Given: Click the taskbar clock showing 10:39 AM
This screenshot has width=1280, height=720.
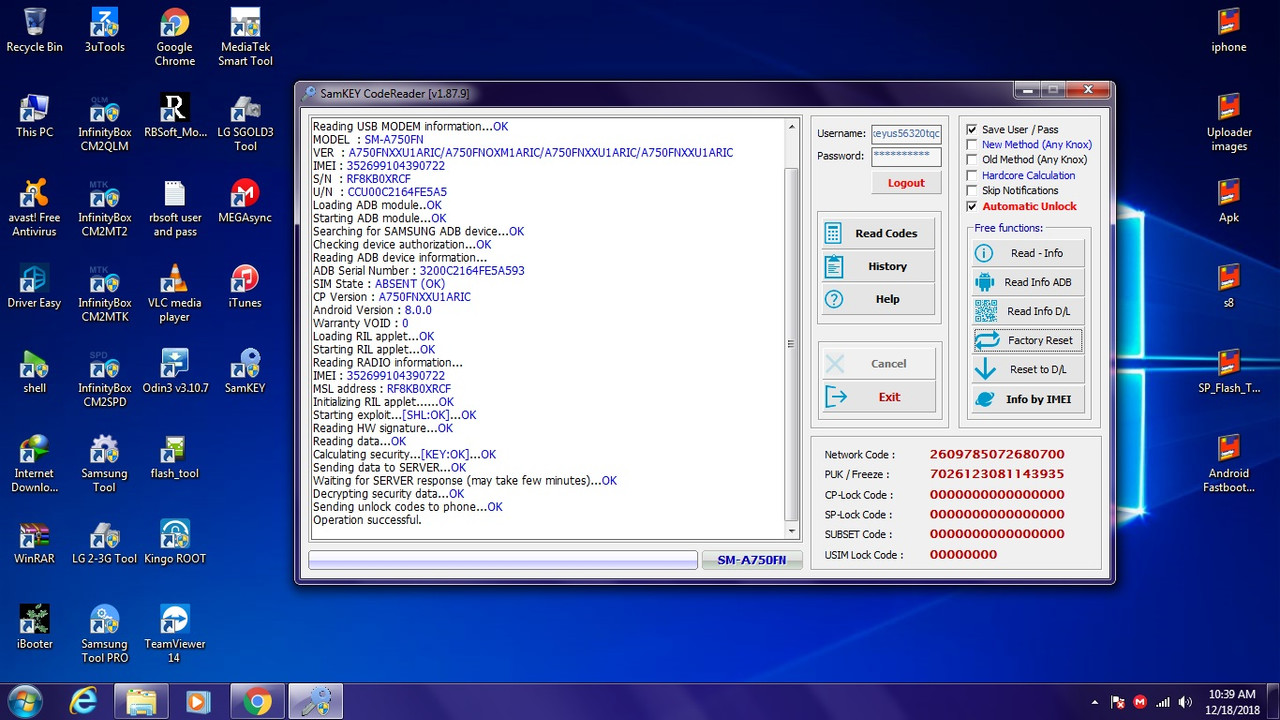Looking at the screenshot, I should (1232, 701).
